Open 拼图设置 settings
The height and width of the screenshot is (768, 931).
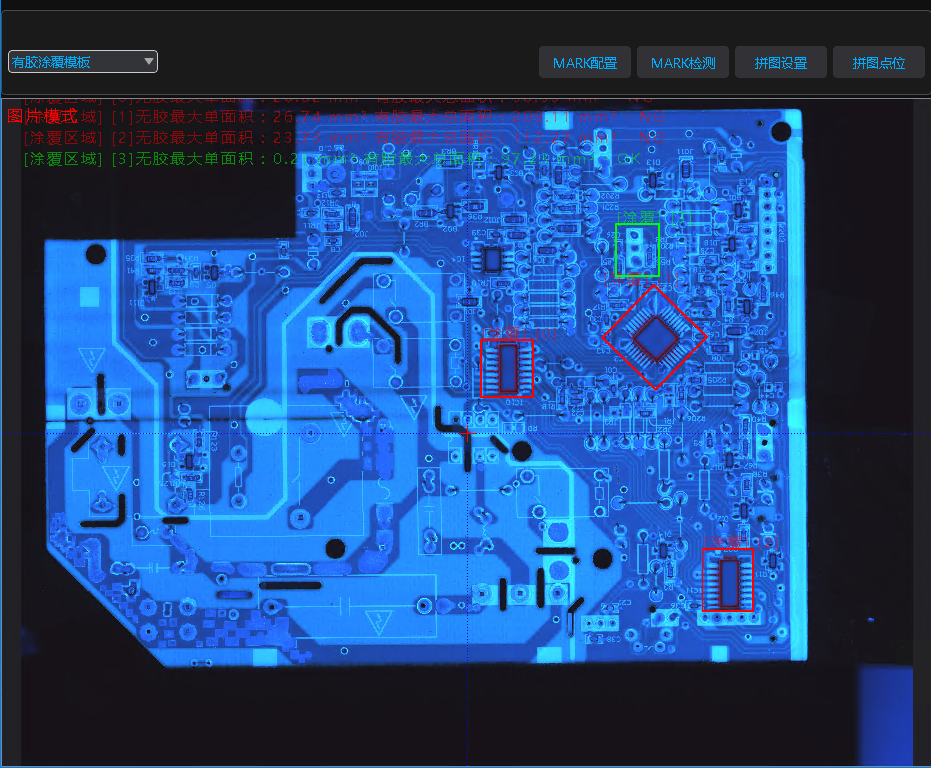tap(780, 63)
